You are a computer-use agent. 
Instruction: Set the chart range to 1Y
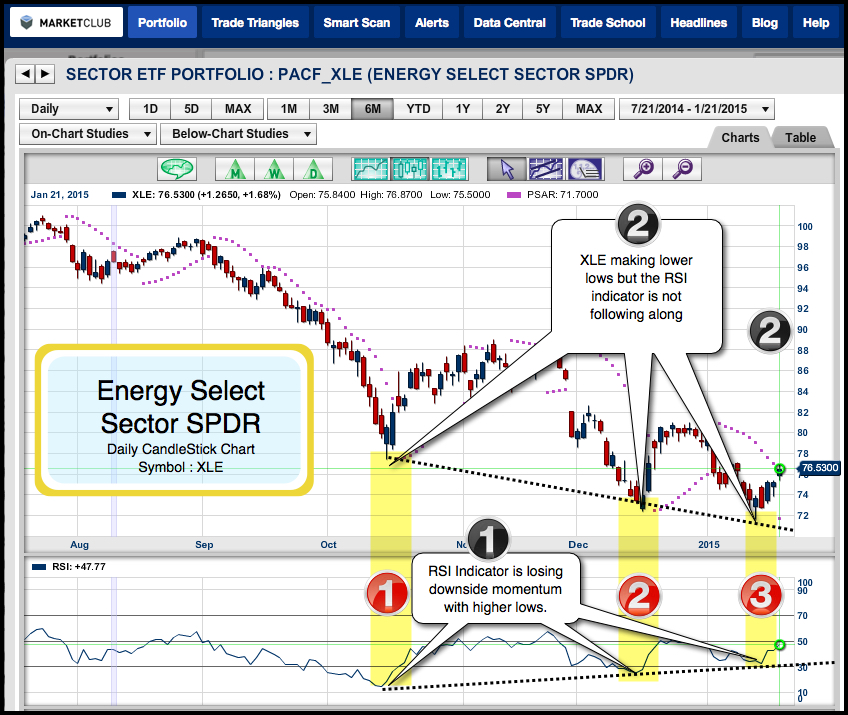tap(462, 109)
